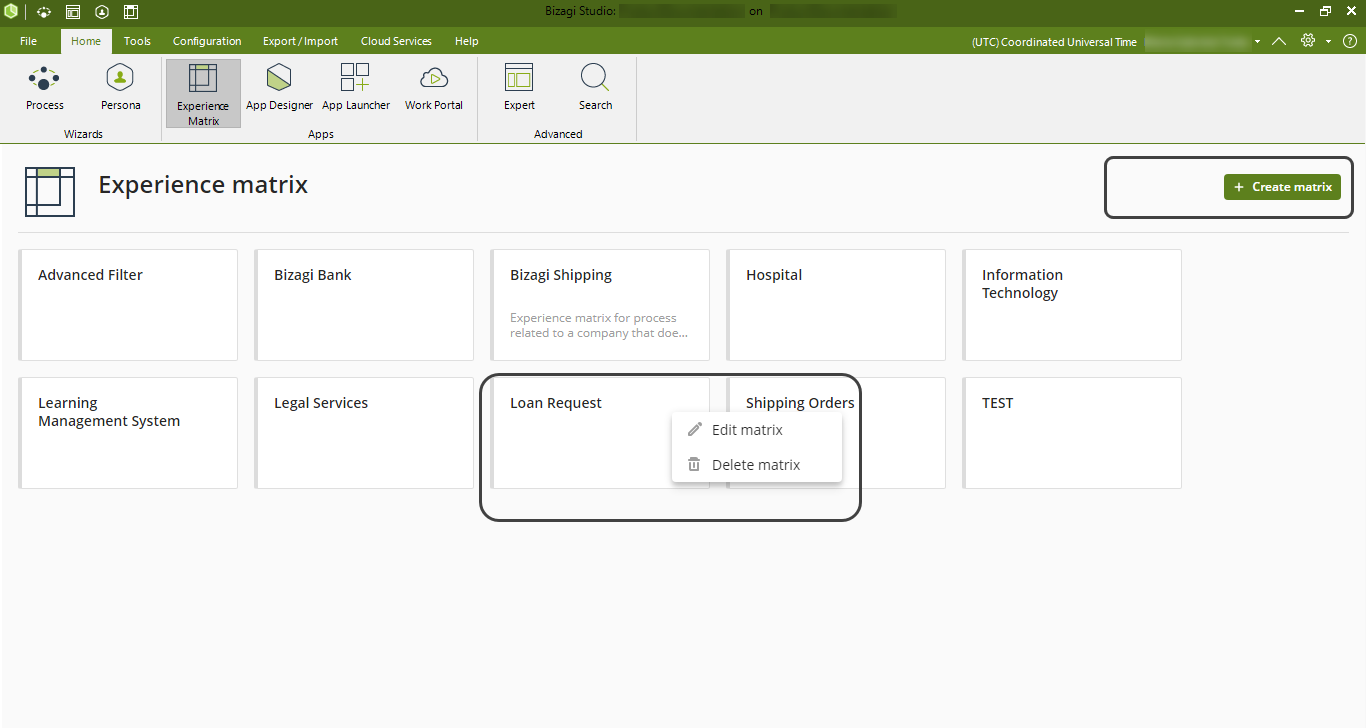Open the Tools ribbon tab
Viewport: 1366px width, 728px height.
(137, 41)
